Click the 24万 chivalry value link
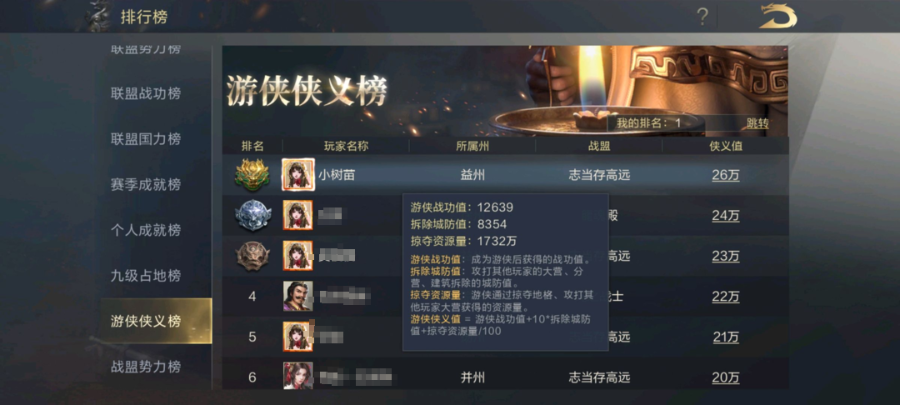The width and height of the screenshot is (900, 405). 726,216
